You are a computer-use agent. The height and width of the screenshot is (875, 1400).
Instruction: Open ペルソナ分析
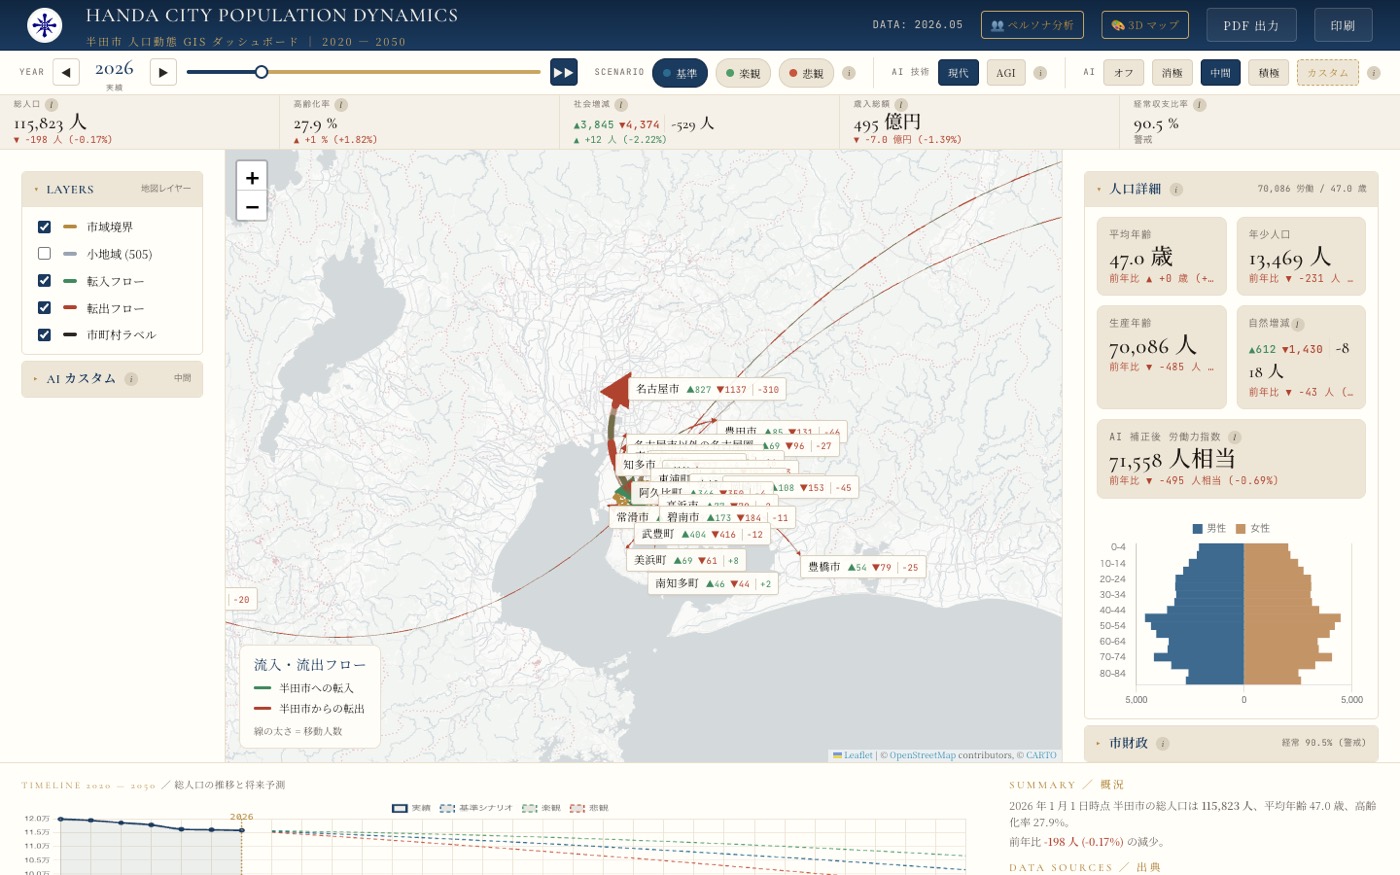[1032, 25]
